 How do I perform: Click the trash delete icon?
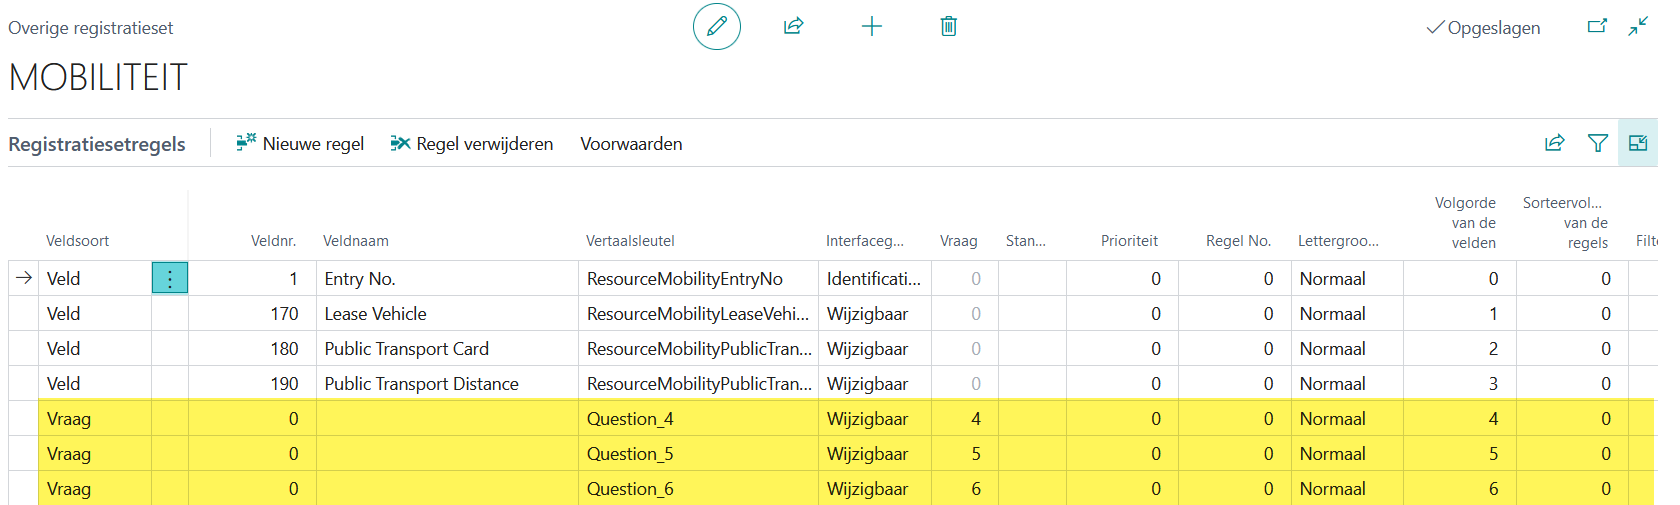(948, 27)
